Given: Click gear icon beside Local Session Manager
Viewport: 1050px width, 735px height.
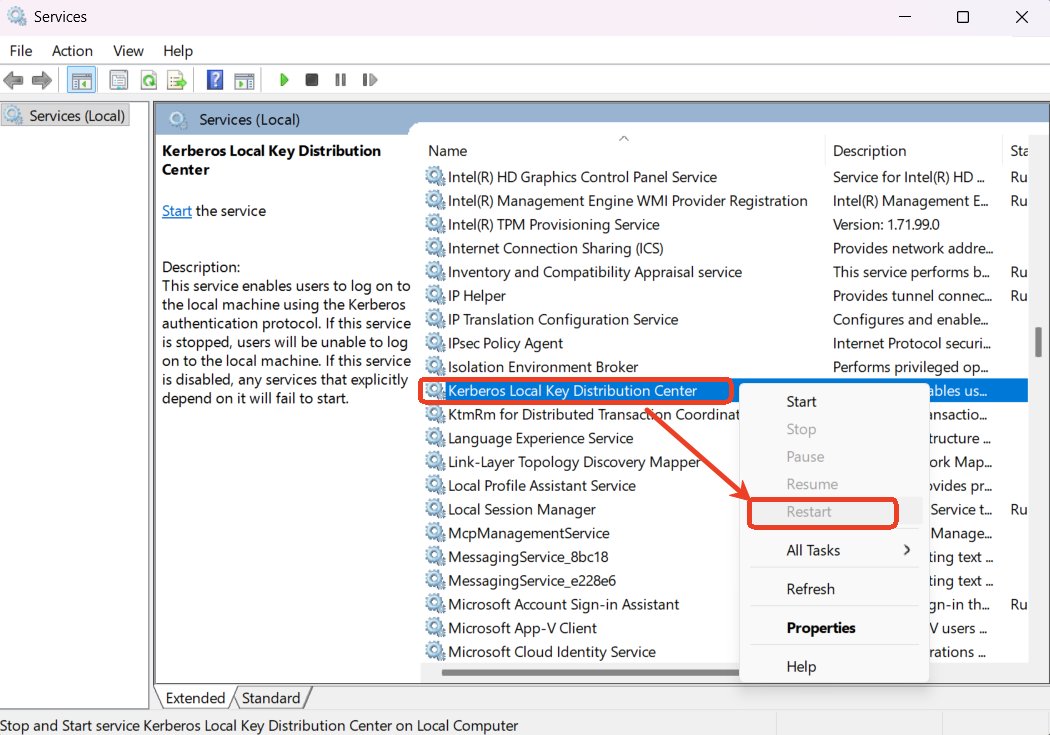Looking at the screenshot, I should (435, 509).
